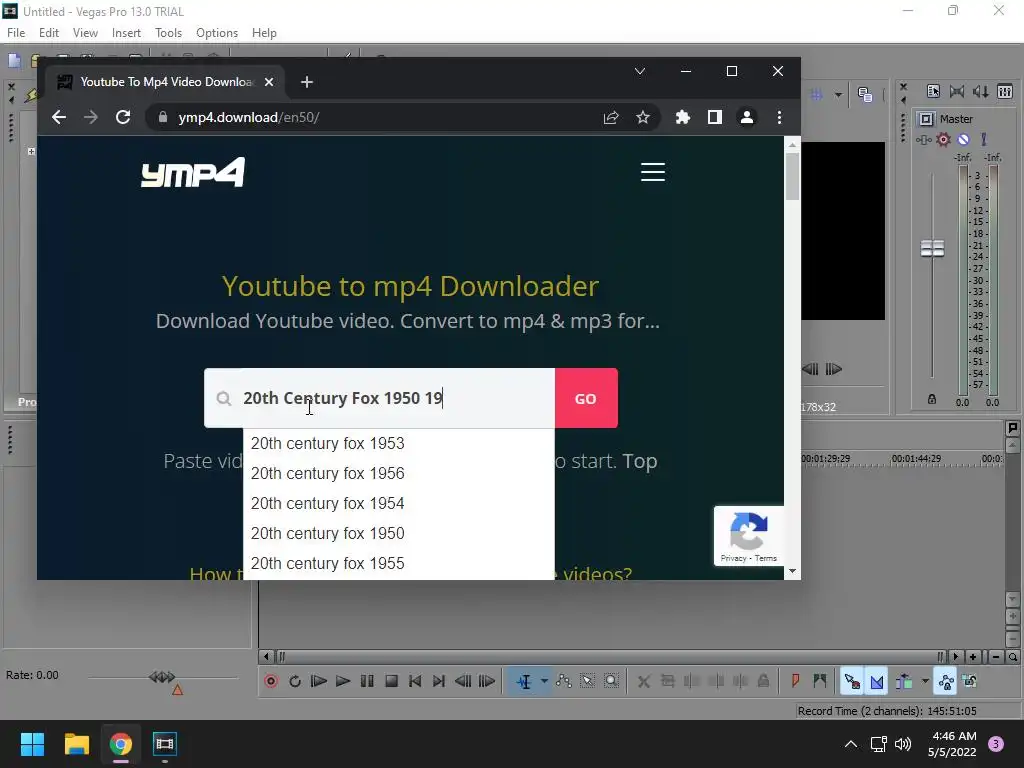1024x768 pixels.
Task: Click the Delete (X) icon in edit toolbar
Action: pyautogui.click(x=643, y=681)
